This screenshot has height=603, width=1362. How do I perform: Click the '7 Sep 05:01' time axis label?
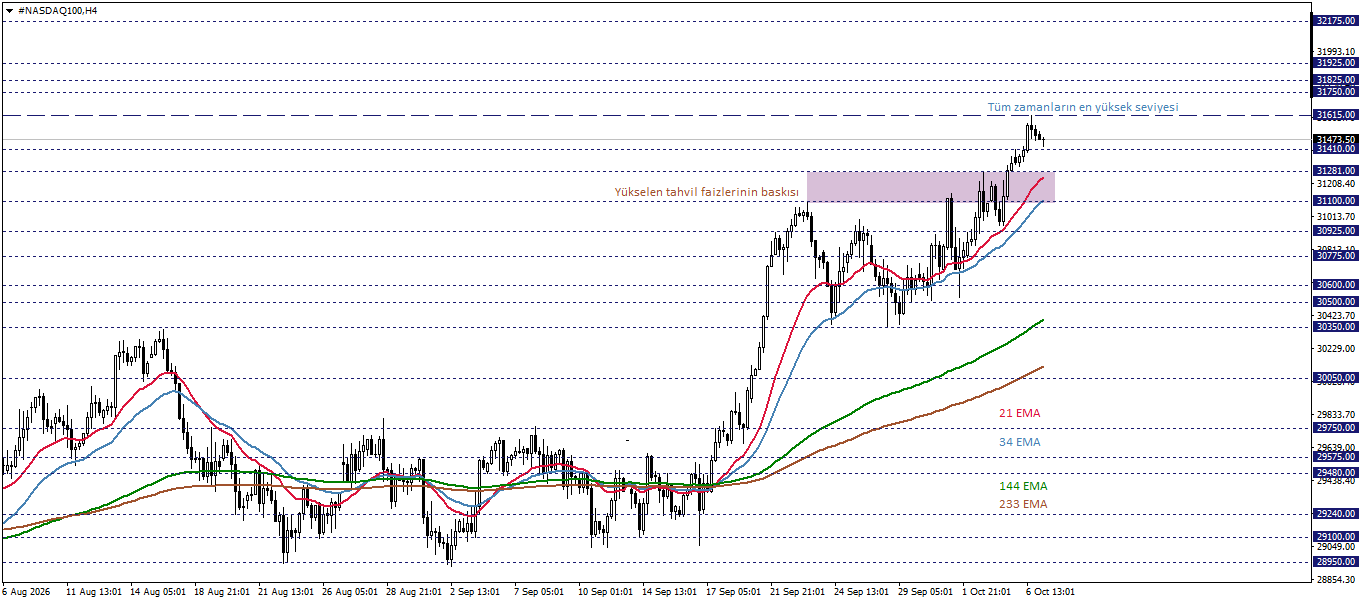[540, 592]
